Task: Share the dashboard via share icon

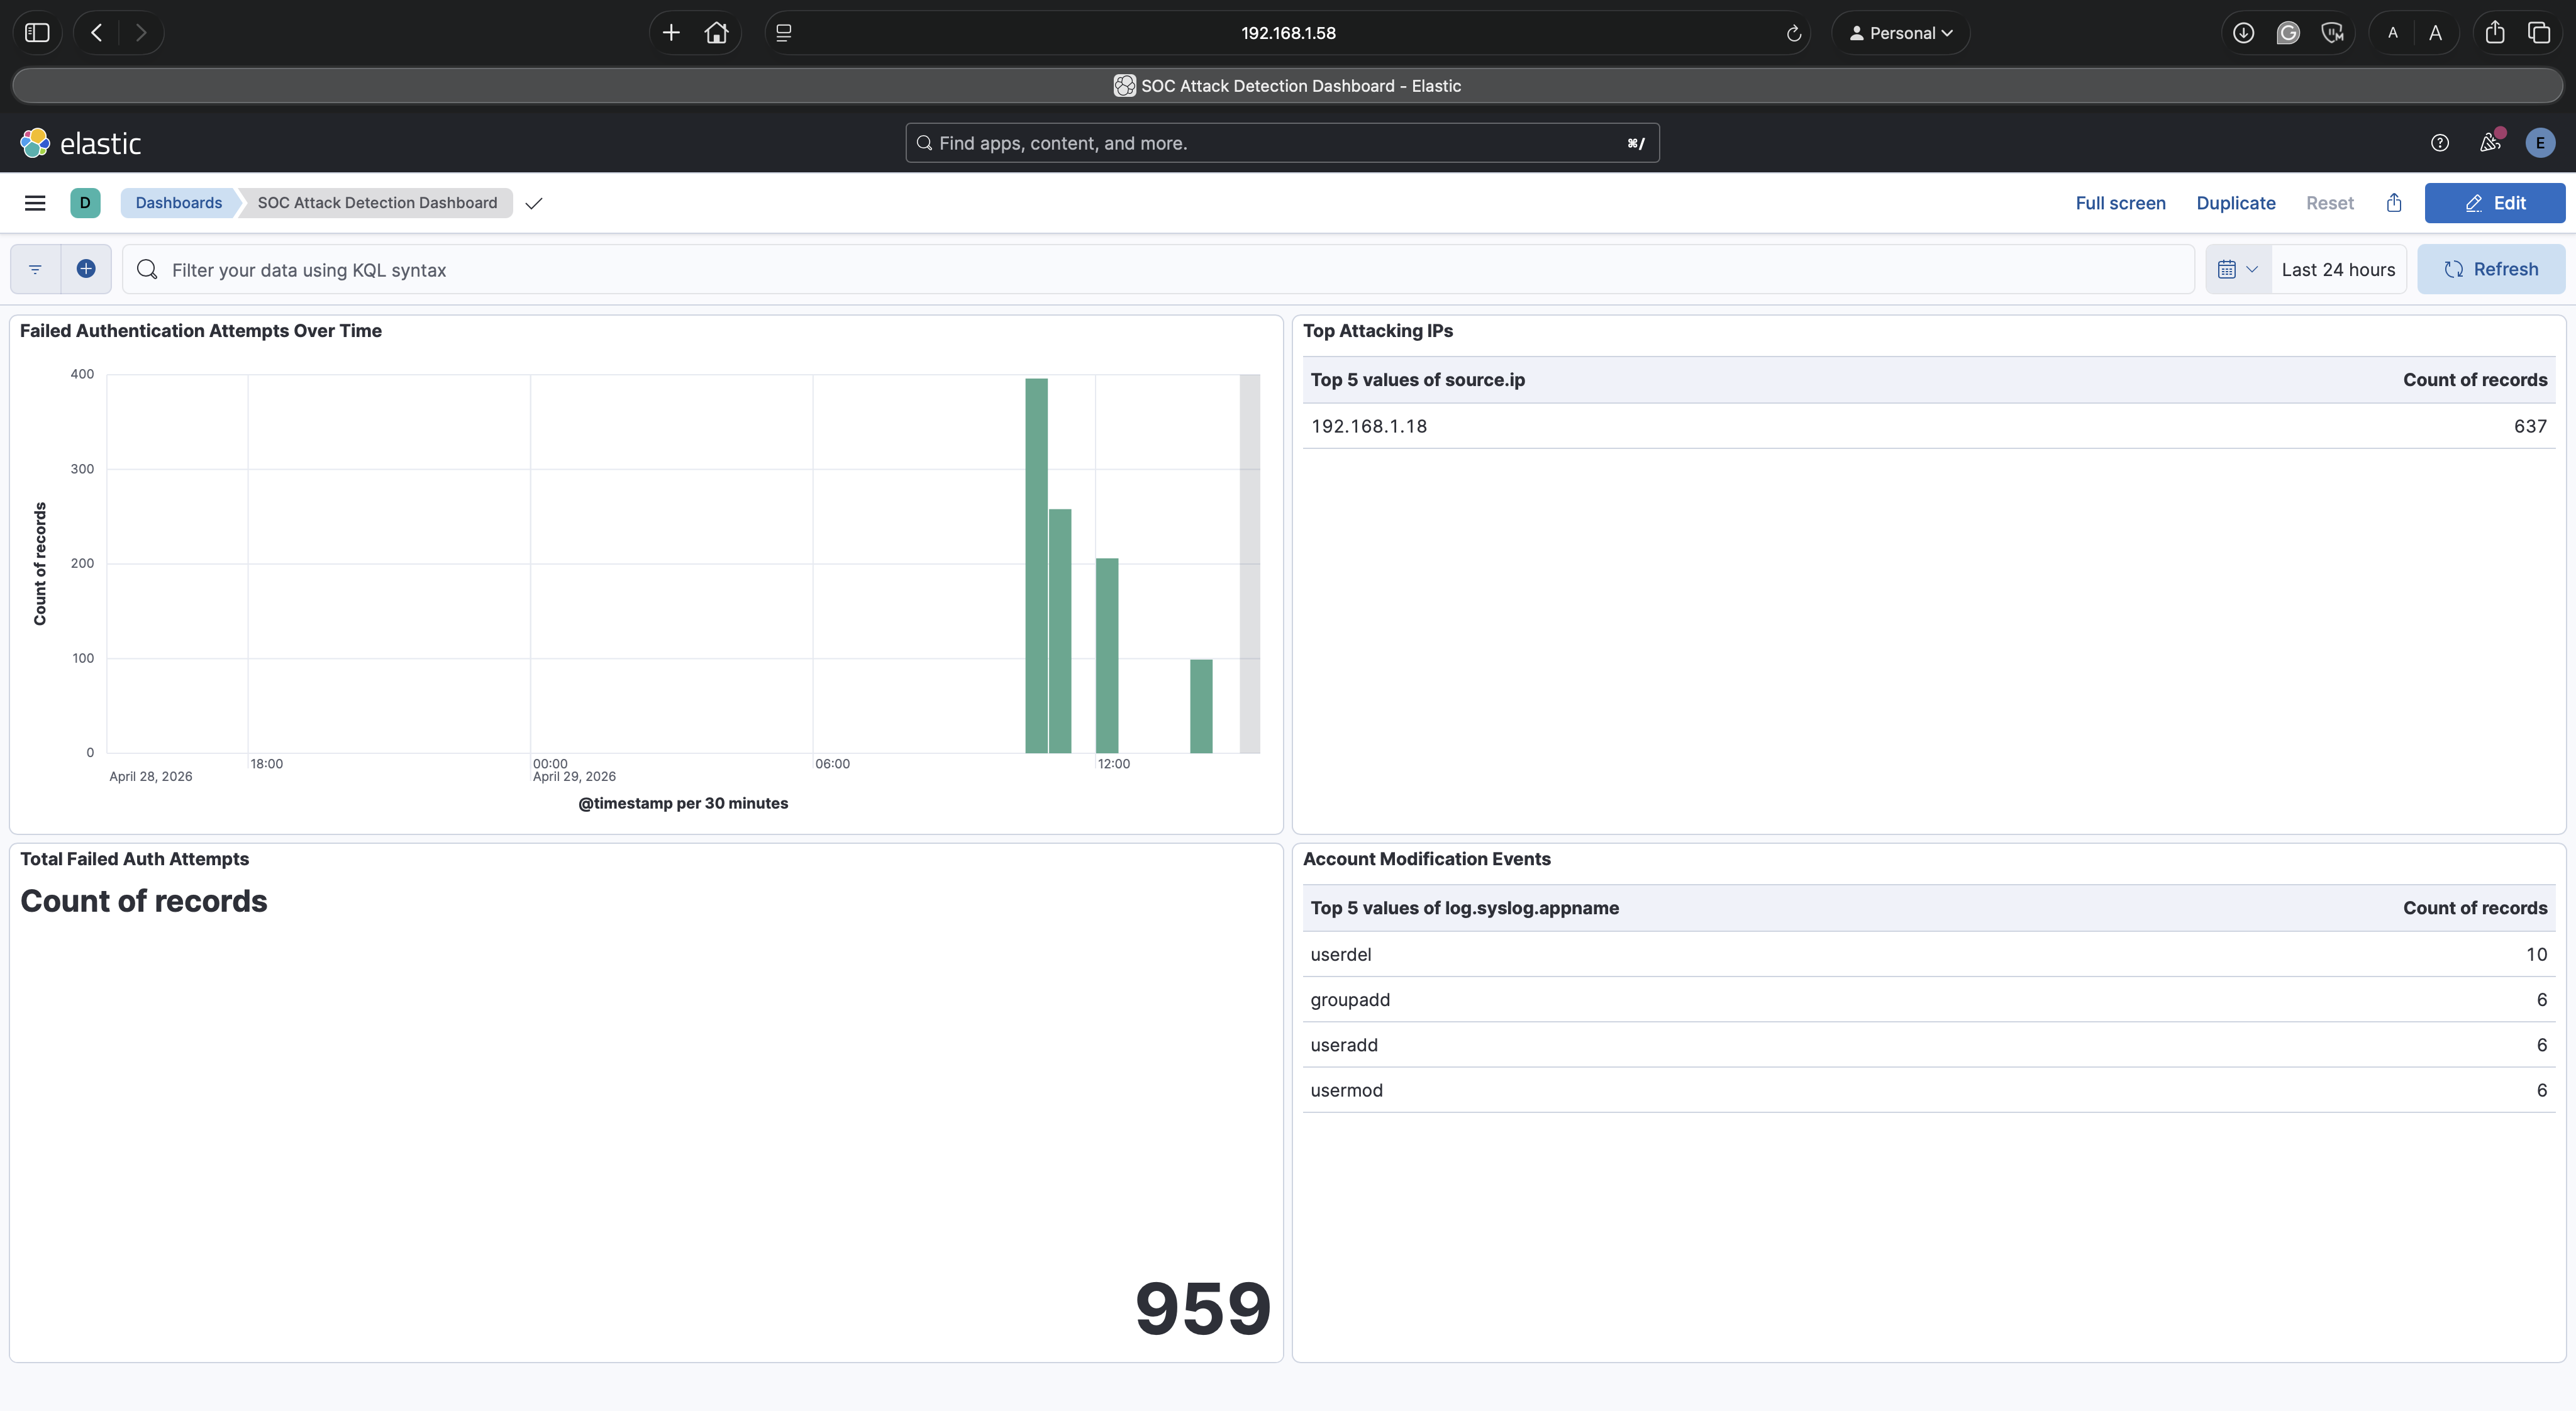Action: (2394, 203)
